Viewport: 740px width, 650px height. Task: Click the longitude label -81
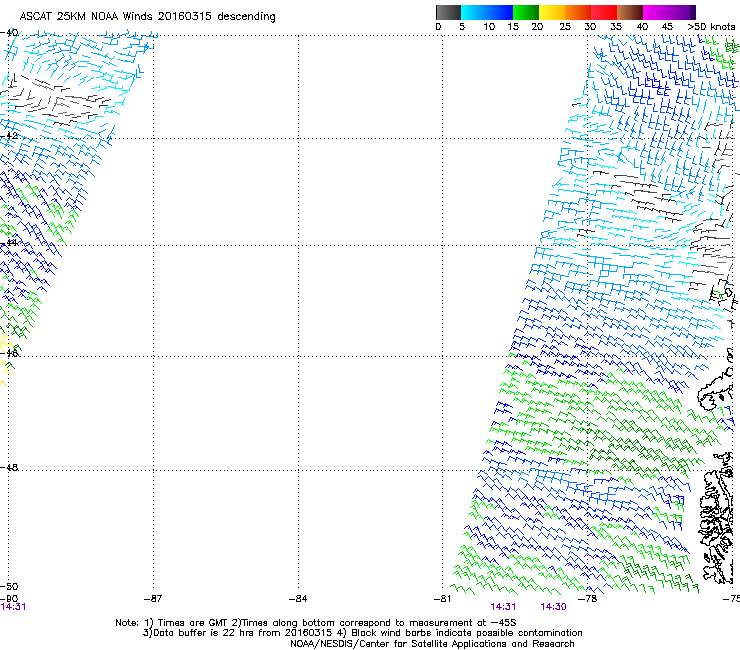[442, 599]
